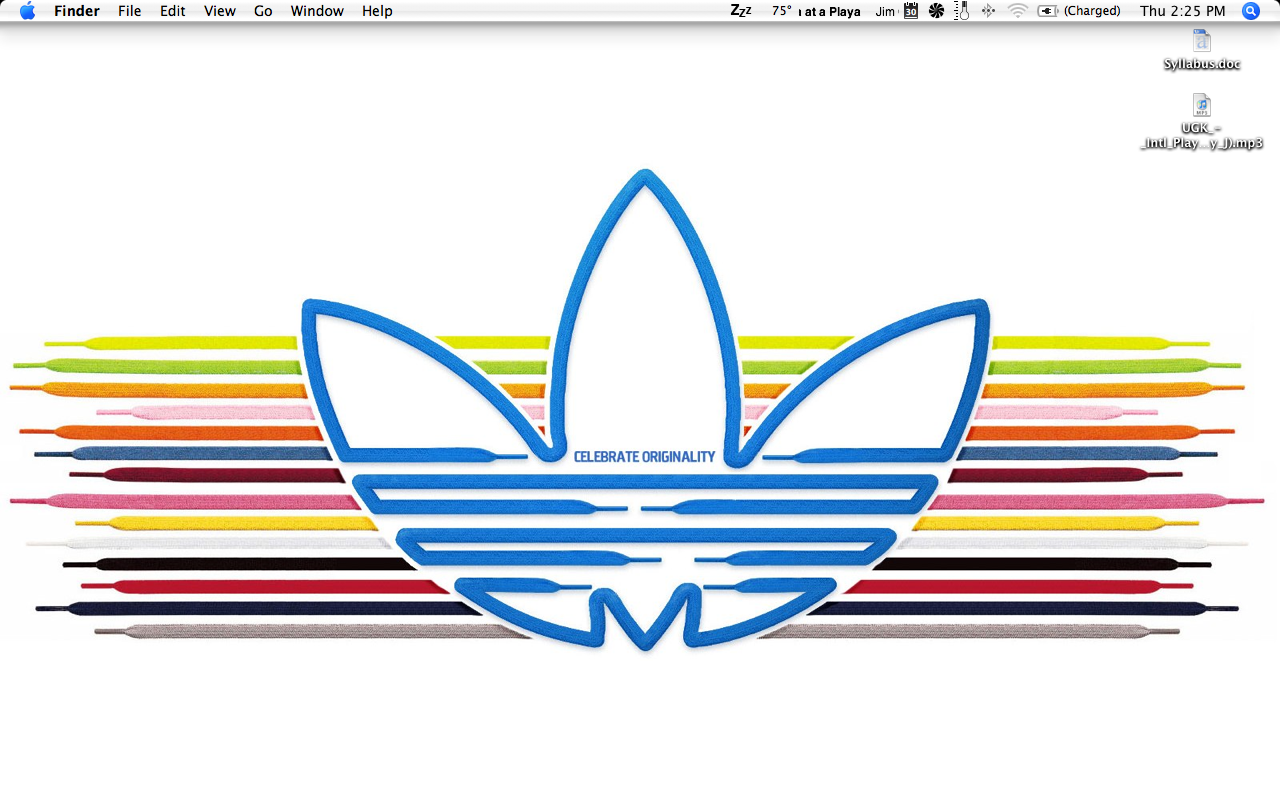Click the Zzz sleep menu bar icon
Screen dimensions: 1280x800
(741, 11)
